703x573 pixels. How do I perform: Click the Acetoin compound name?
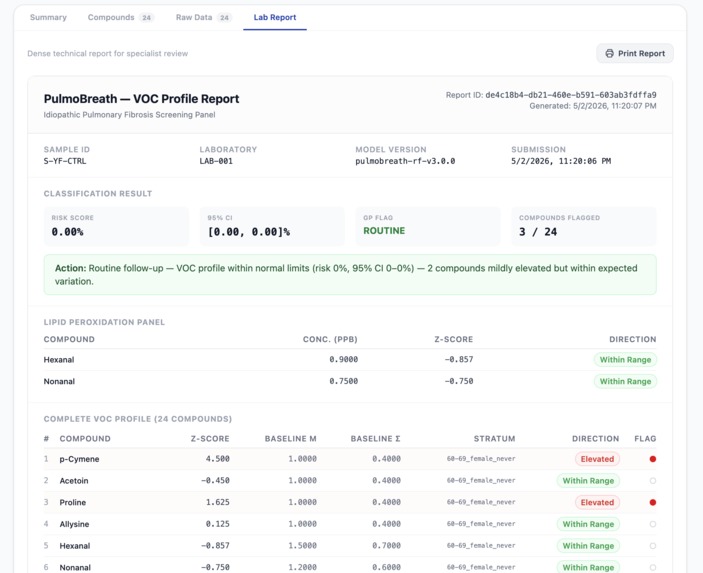[x=74, y=481]
